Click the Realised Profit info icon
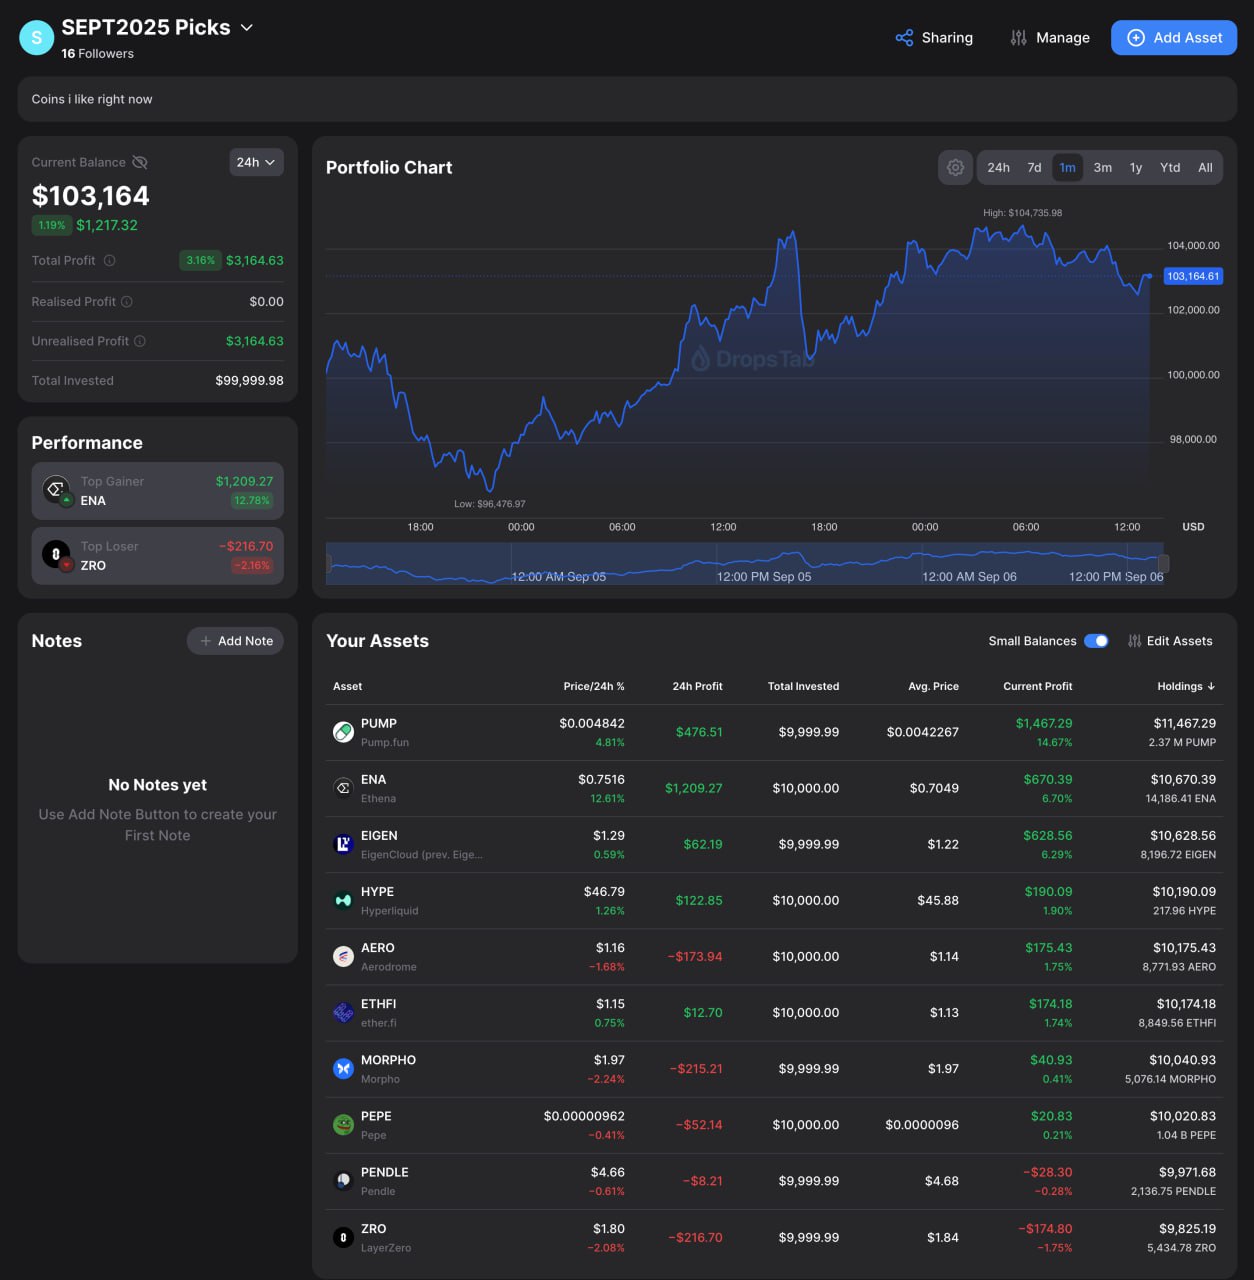 [x=127, y=302]
